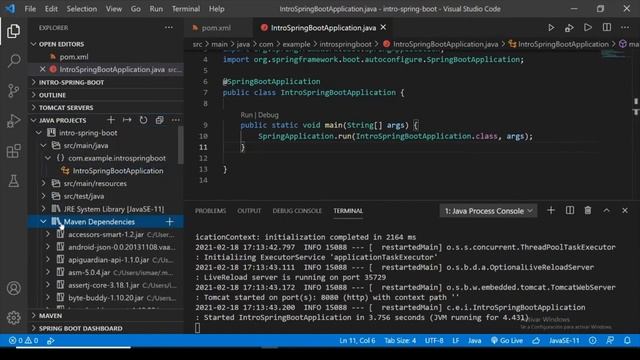Open the Manage gear icon
Image resolution: width=640 pixels, height=360 pixels.
pos(13,318)
